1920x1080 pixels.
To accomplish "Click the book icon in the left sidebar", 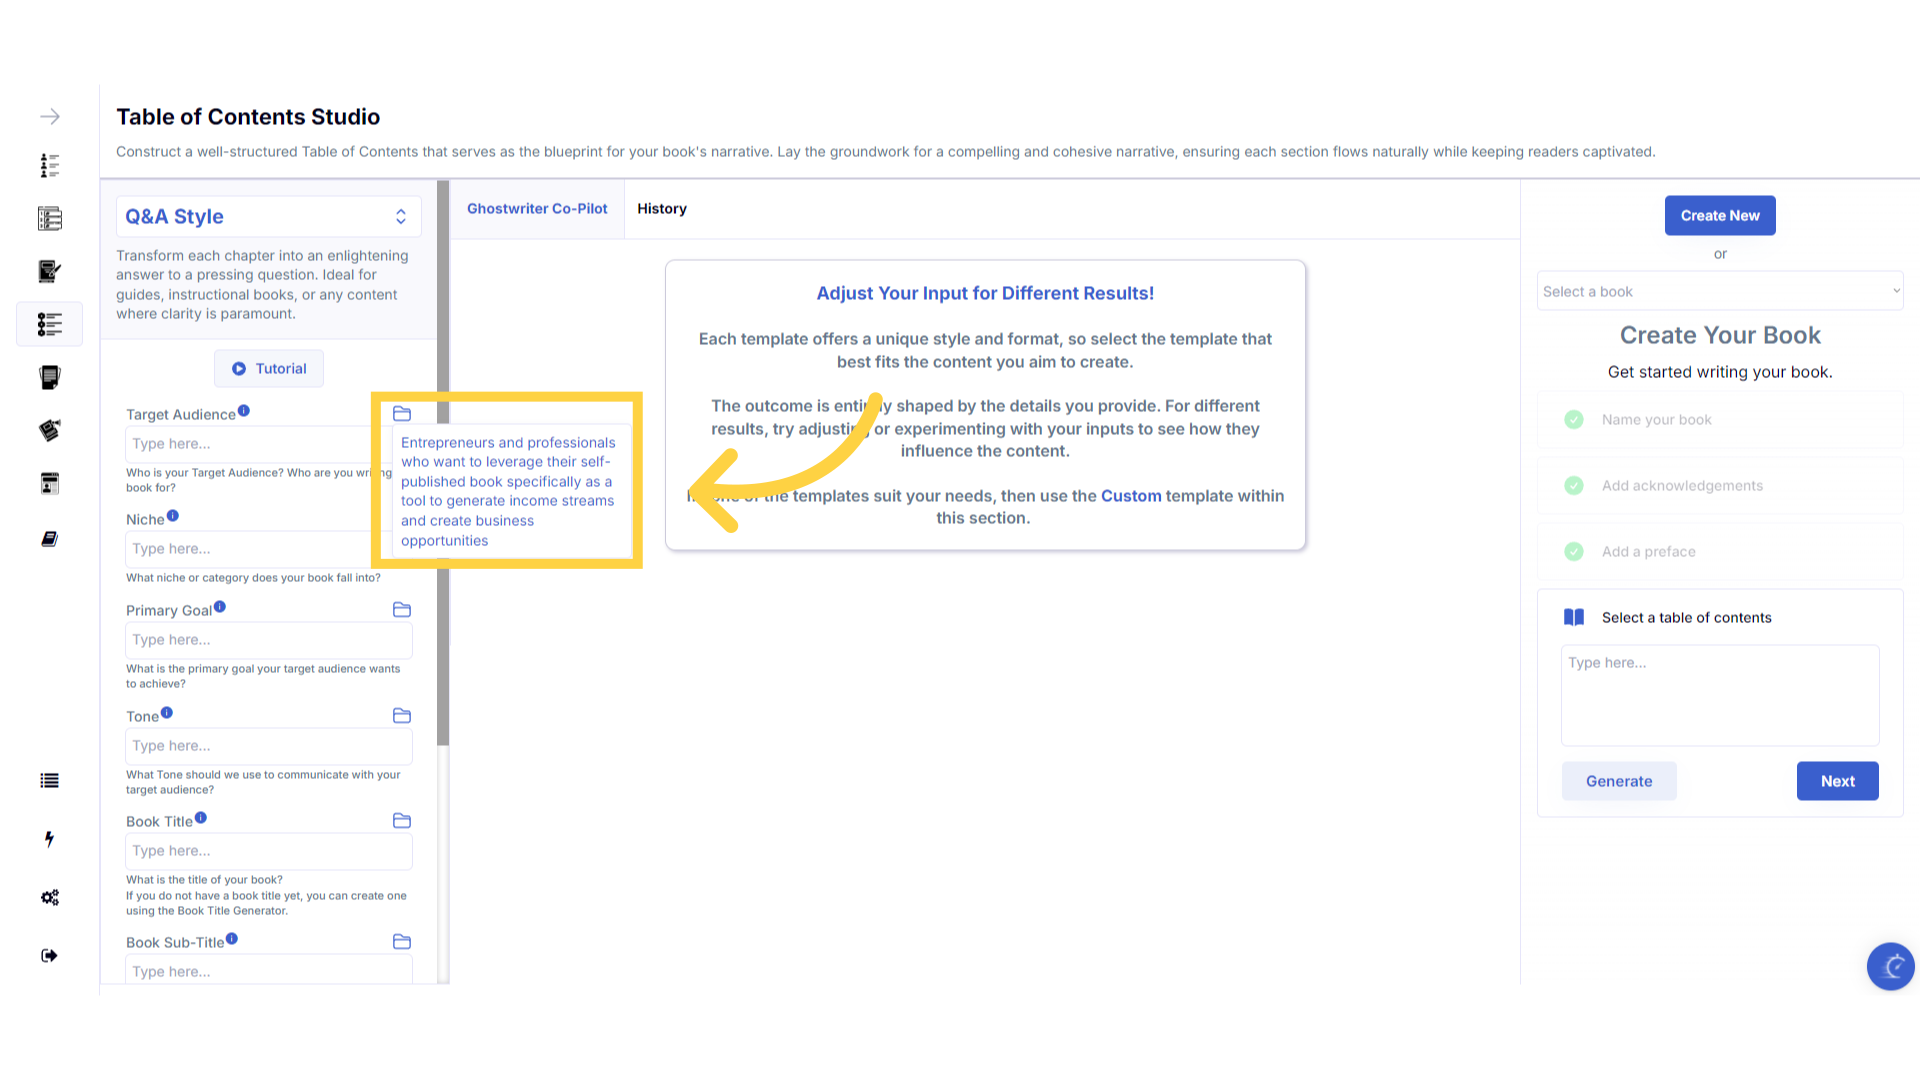I will (50, 539).
